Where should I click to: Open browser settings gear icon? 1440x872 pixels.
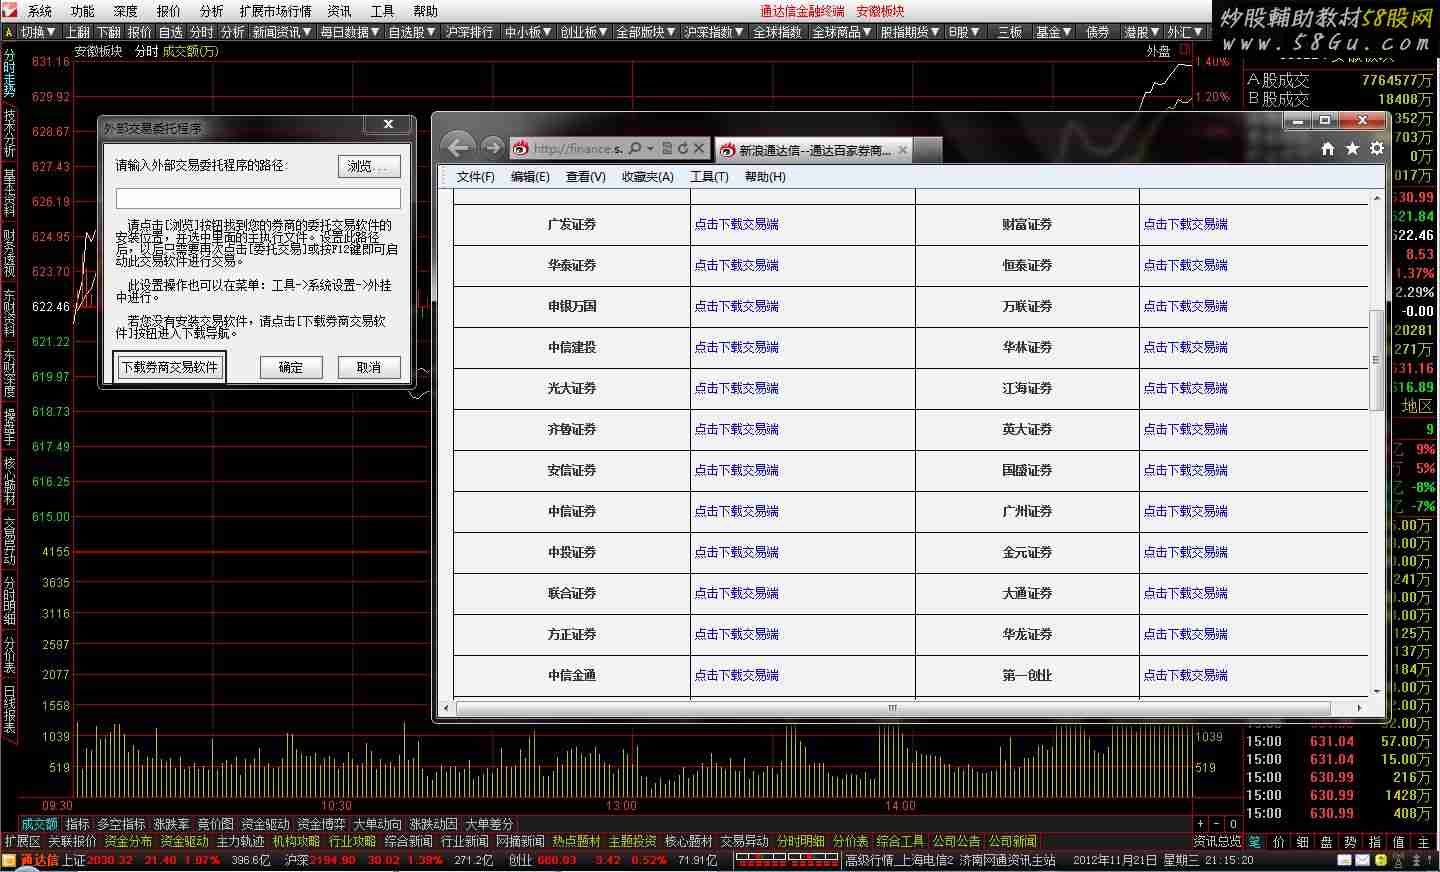point(1377,149)
